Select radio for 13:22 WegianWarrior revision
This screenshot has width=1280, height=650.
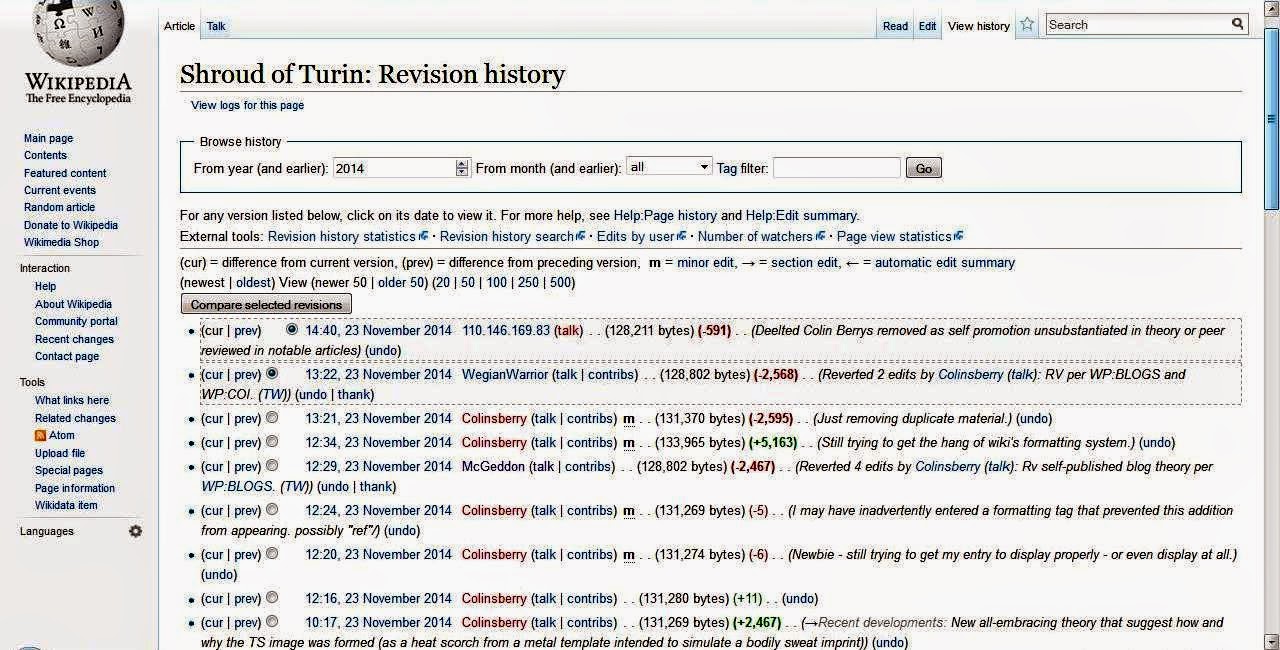coord(272,373)
